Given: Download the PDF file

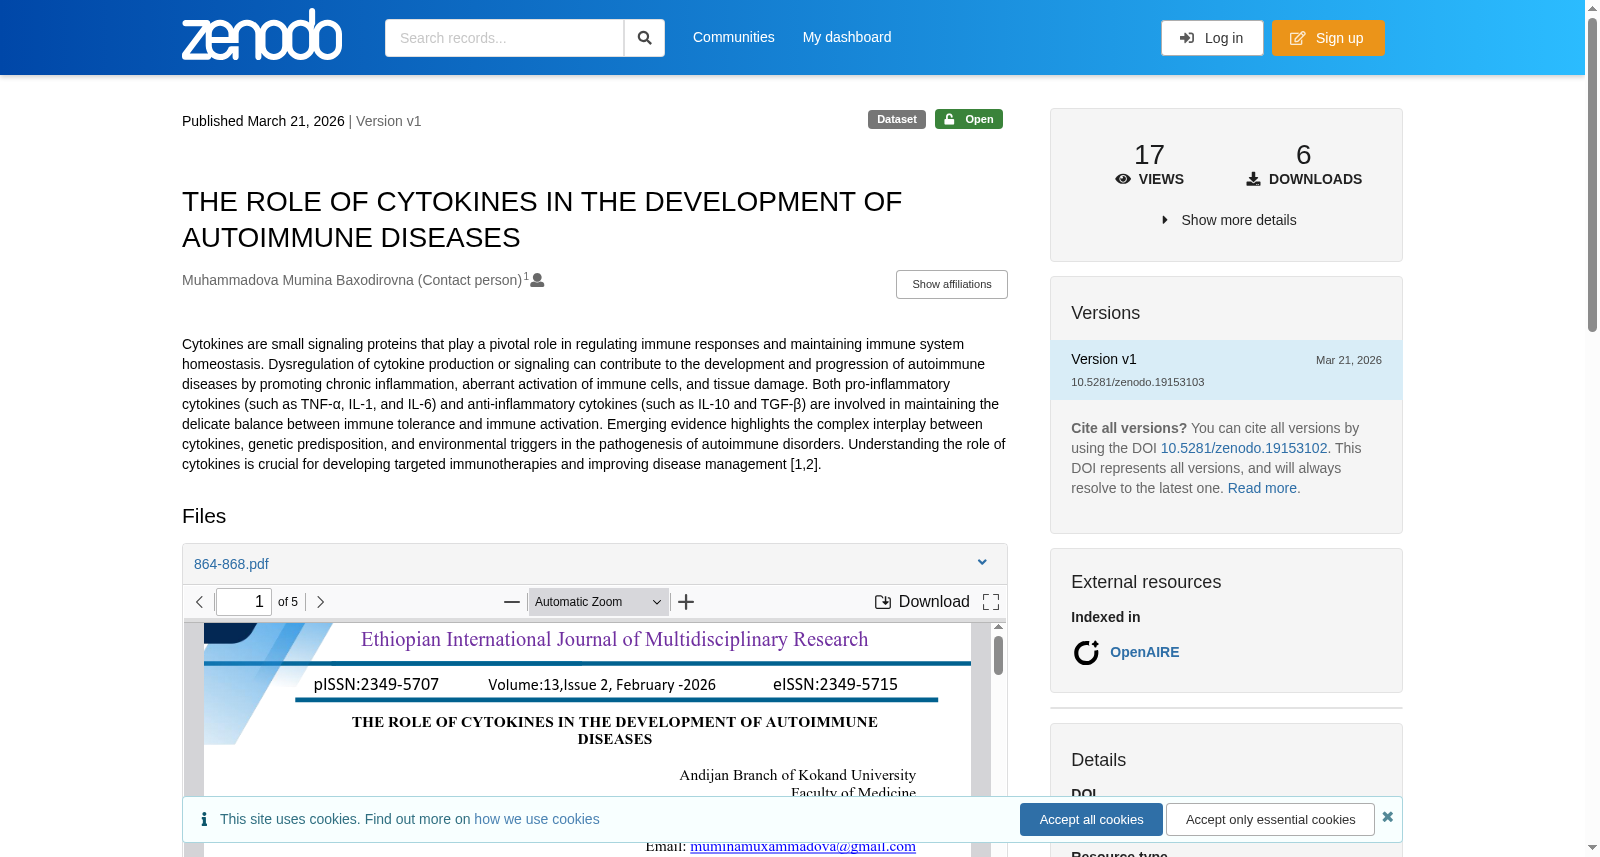Looking at the screenshot, I should click(x=922, y=602).
